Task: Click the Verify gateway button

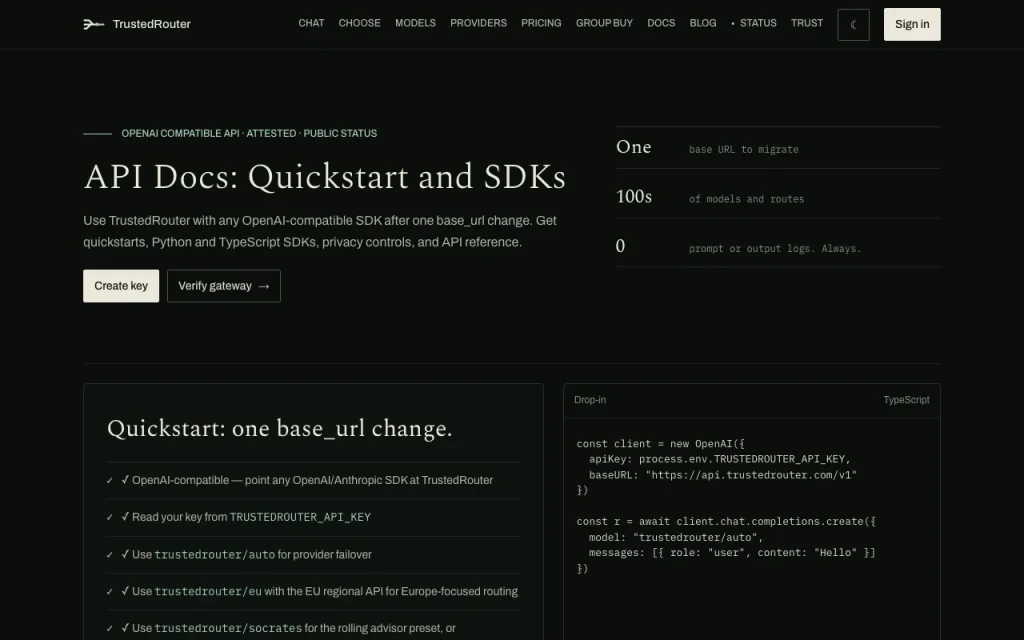Action: click(x=223, y=286)
